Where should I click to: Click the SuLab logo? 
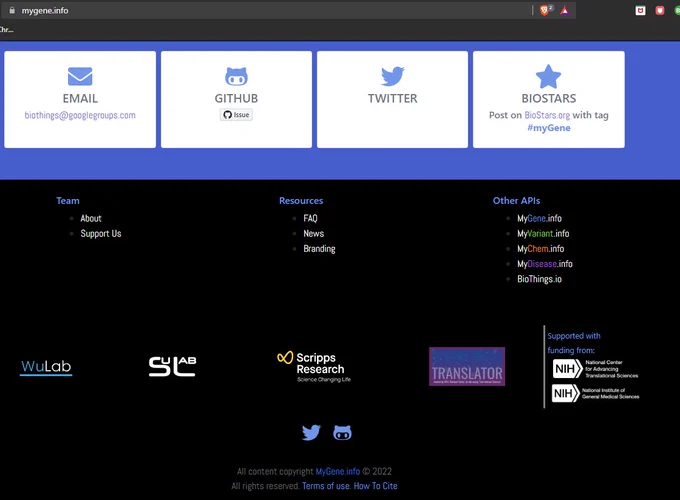tap(172, 366)
